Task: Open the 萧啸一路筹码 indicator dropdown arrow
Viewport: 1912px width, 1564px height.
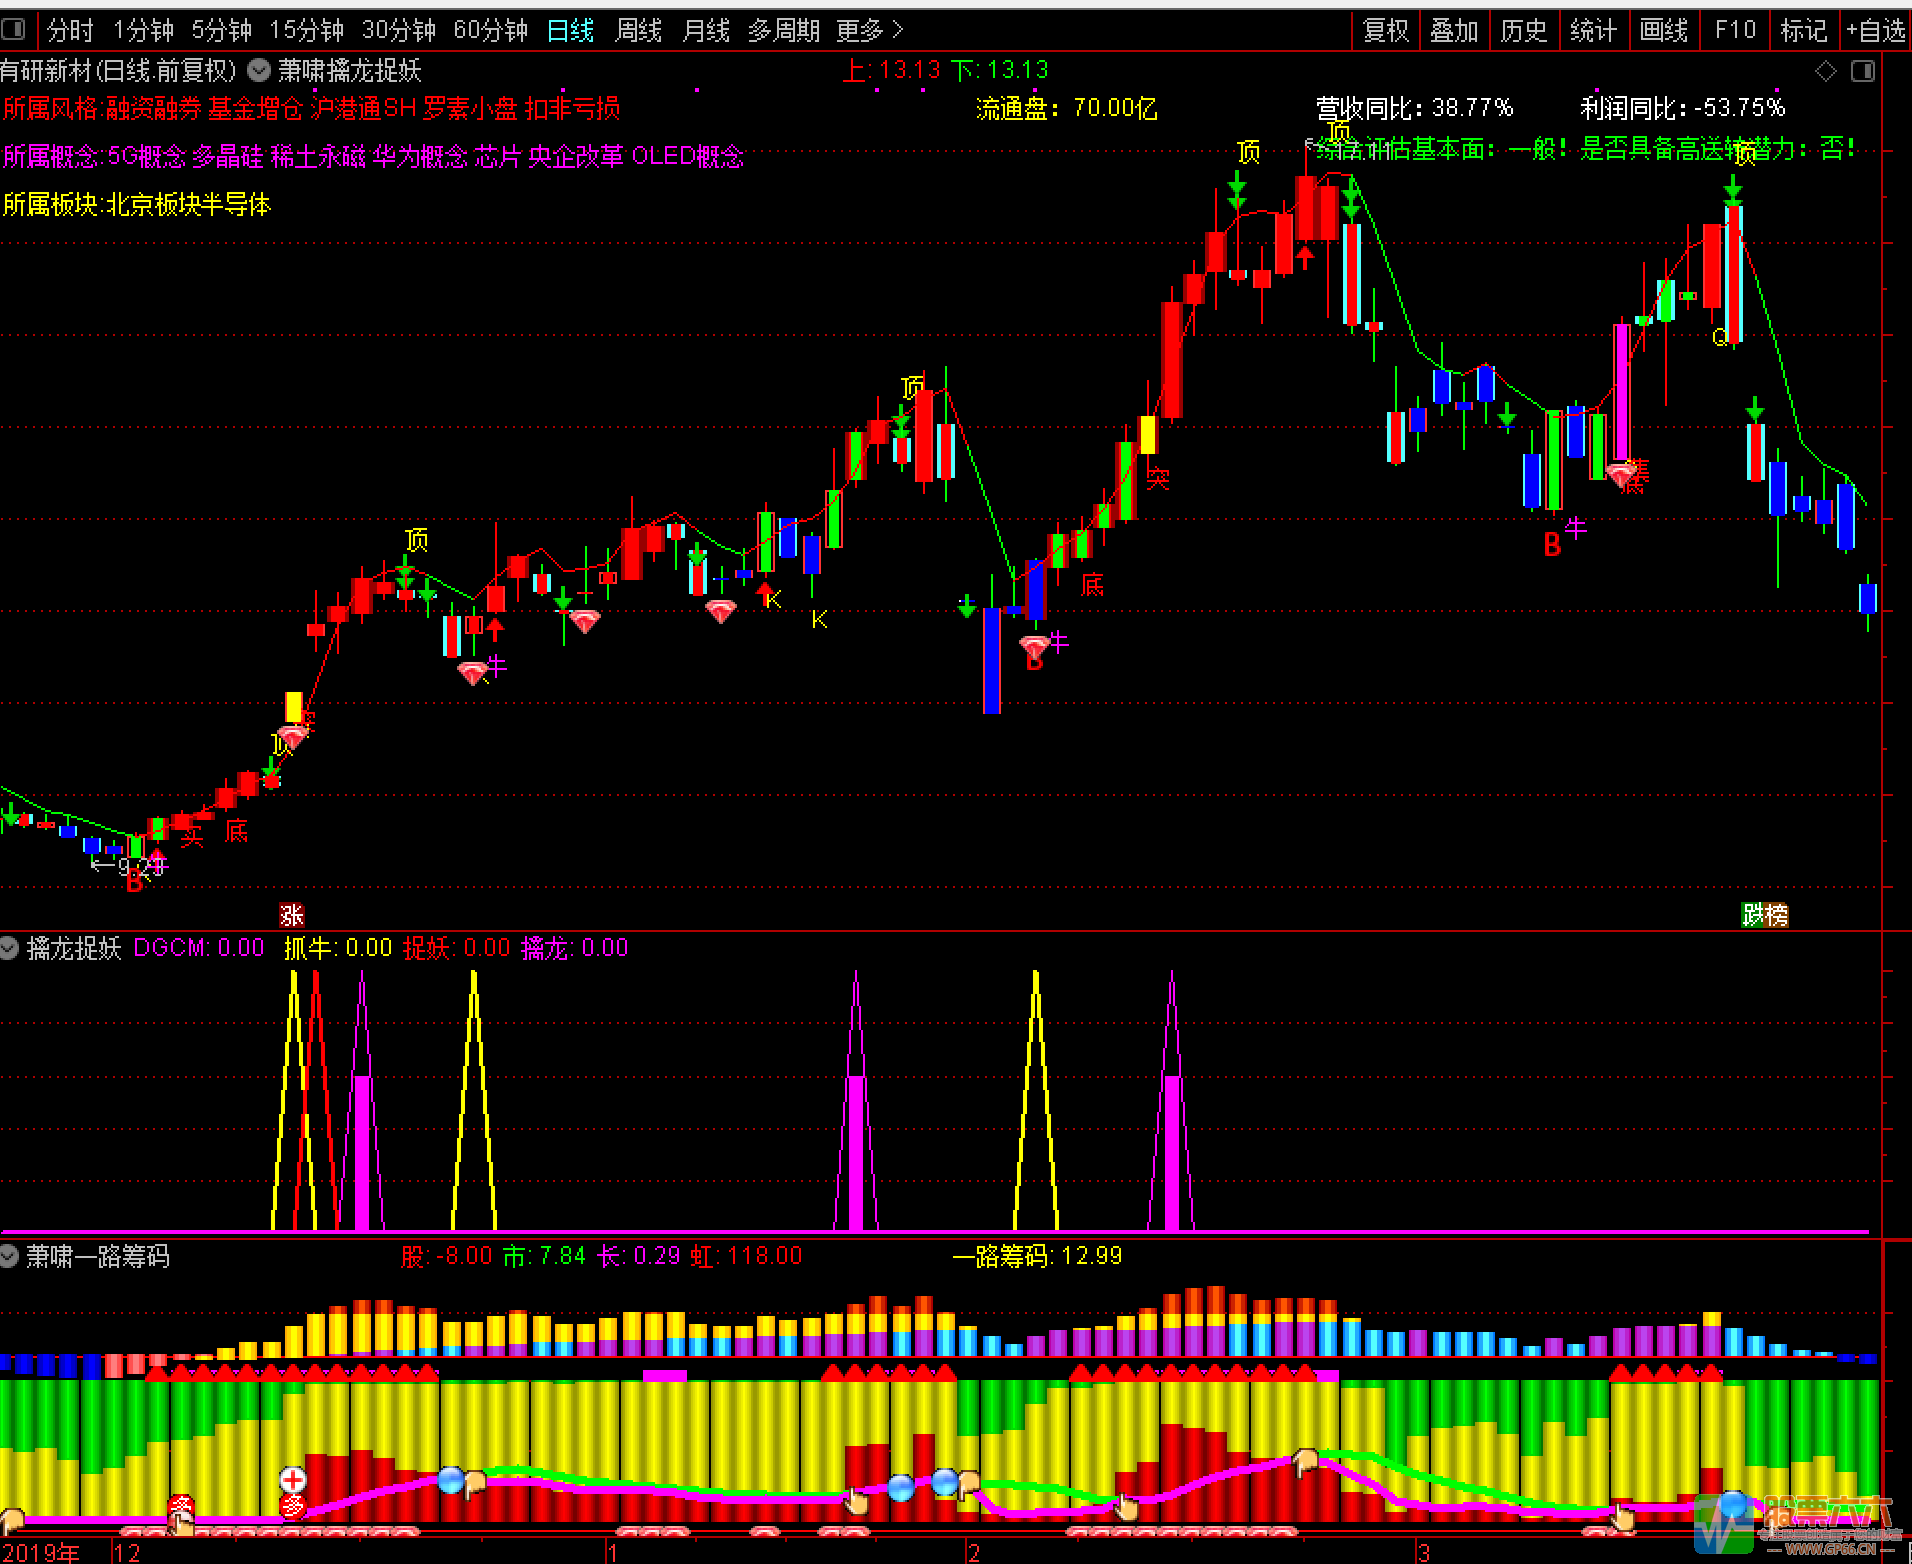Action: click(10, 1256)
